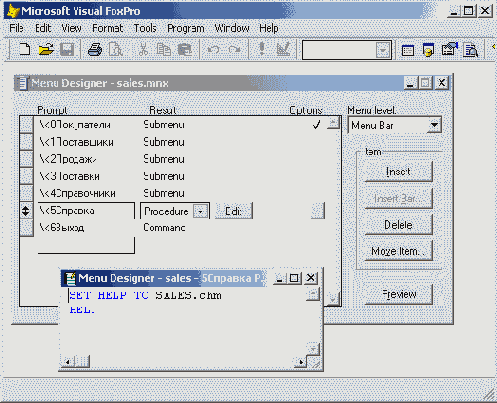The image size is (497, 403).
Task: Click the Cut scissors toolbar icon
Action: click(143, 50)
